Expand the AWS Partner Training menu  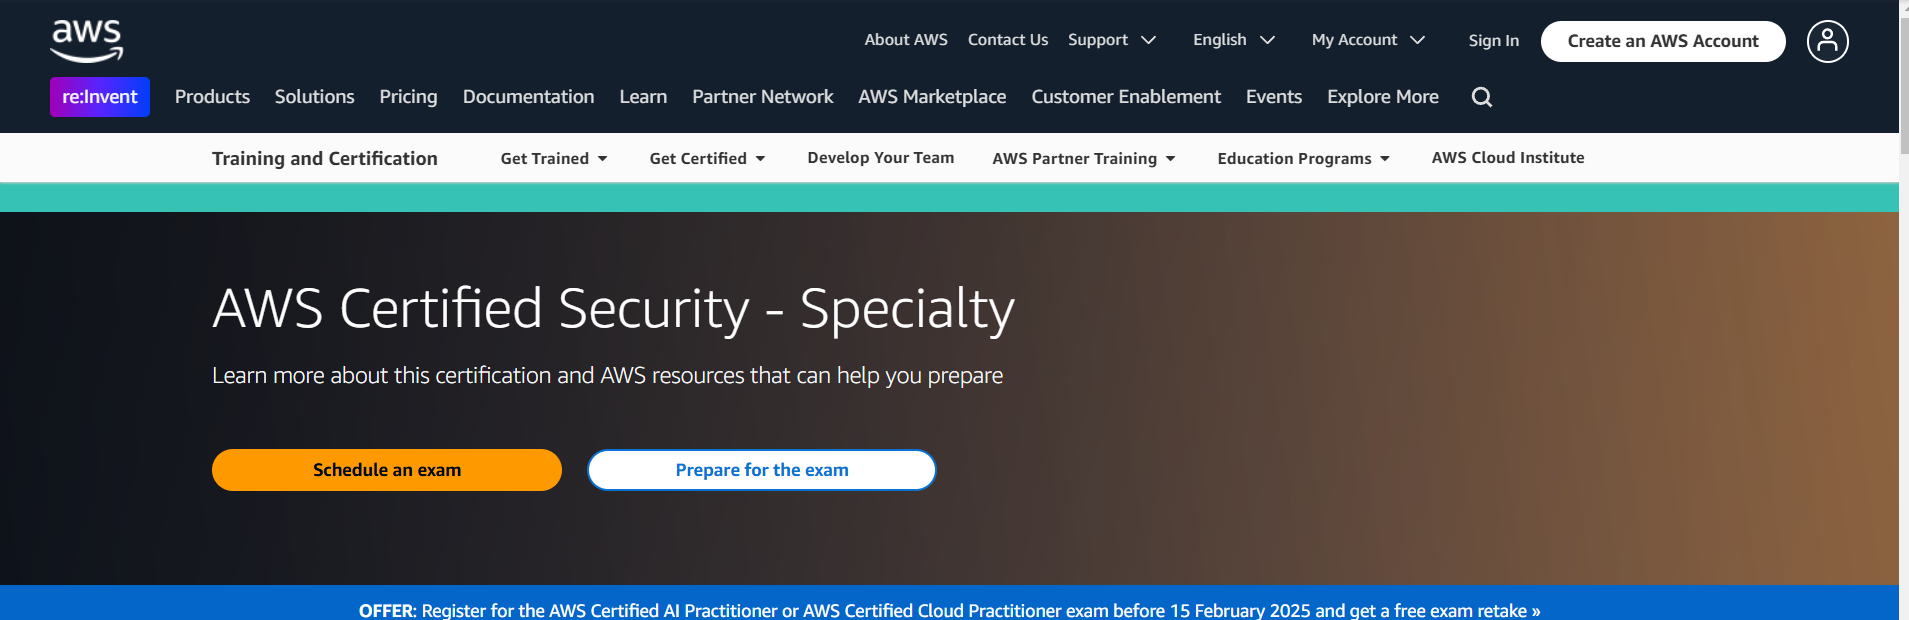1084,158
